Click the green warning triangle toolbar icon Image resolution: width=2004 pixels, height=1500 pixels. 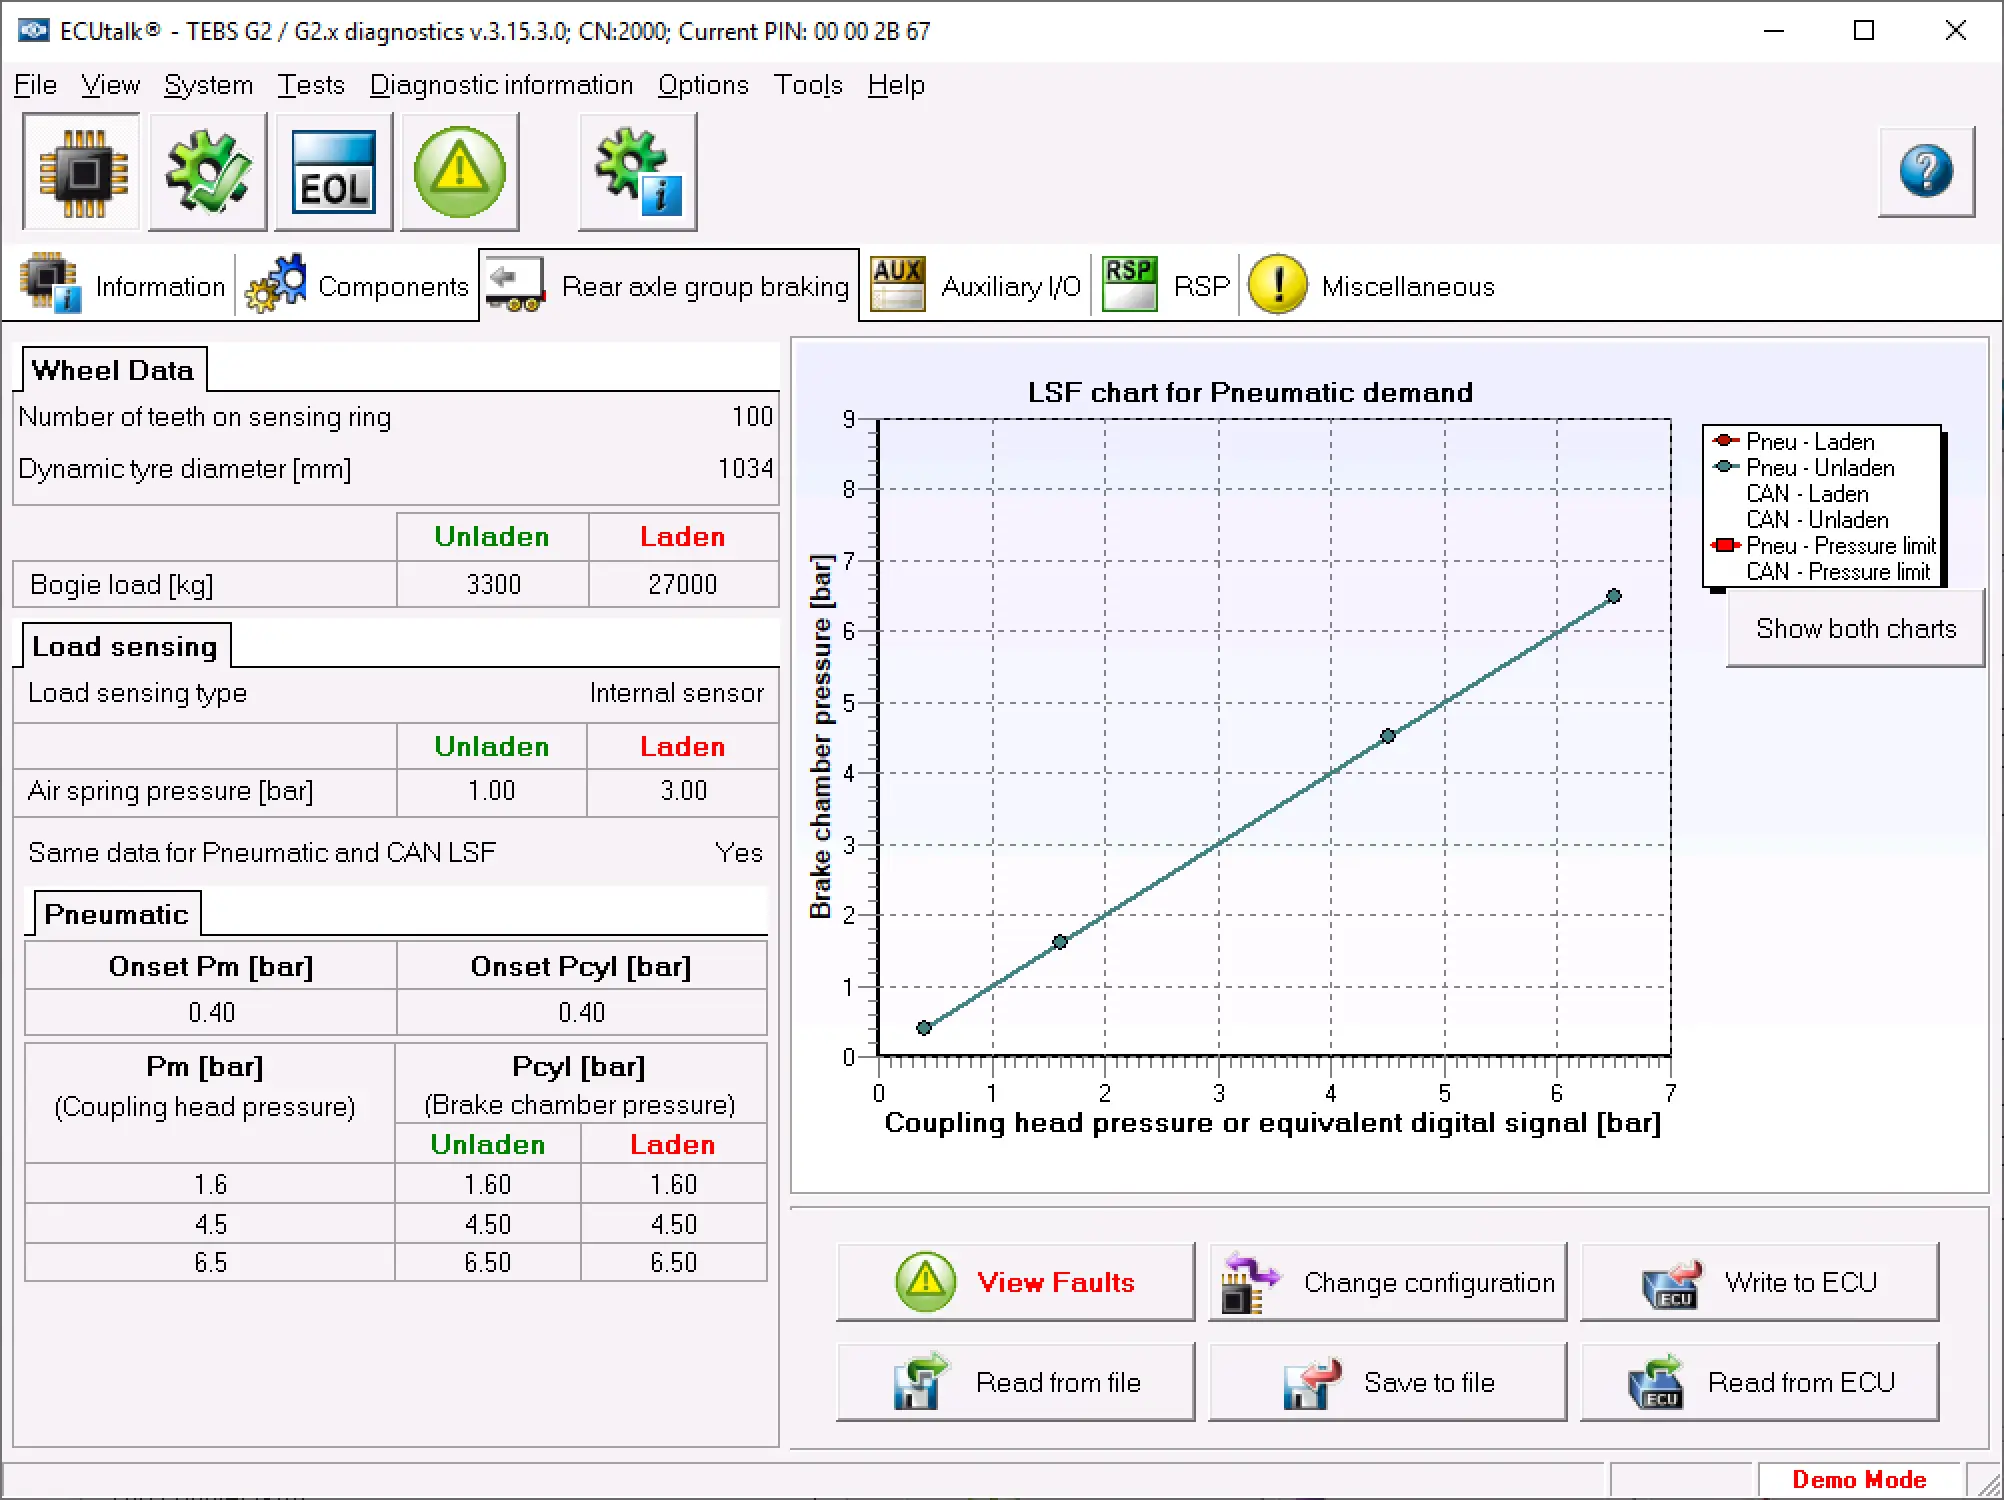tap(460, 172)
